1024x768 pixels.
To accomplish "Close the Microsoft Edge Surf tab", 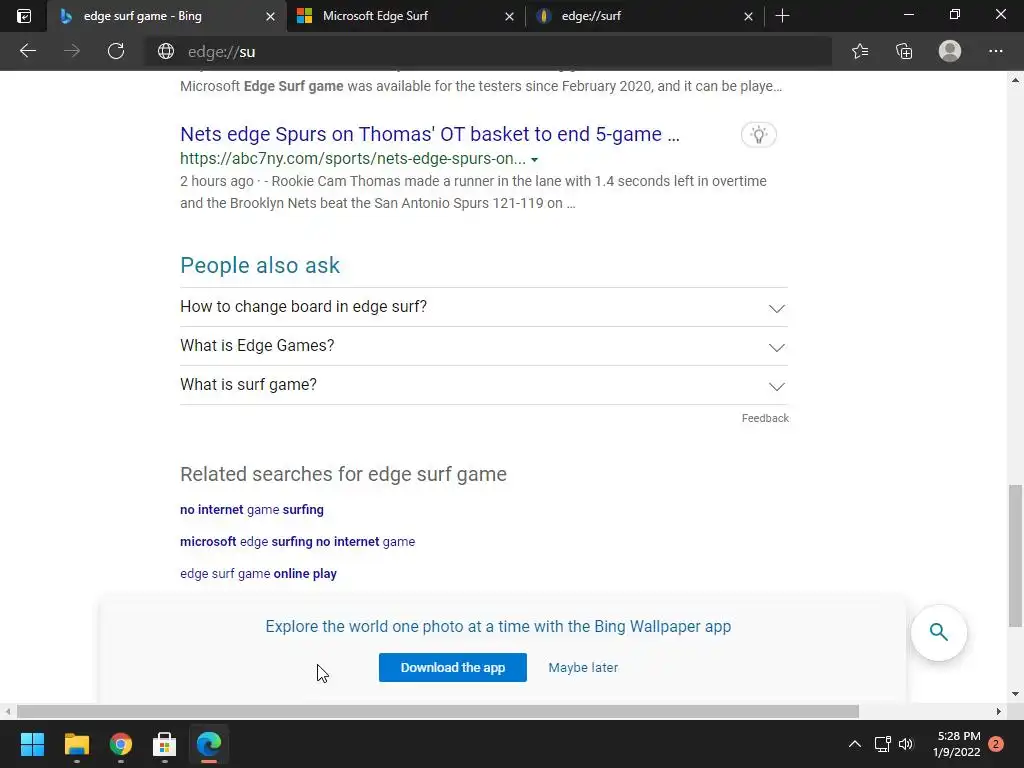I will coord(509,16).
